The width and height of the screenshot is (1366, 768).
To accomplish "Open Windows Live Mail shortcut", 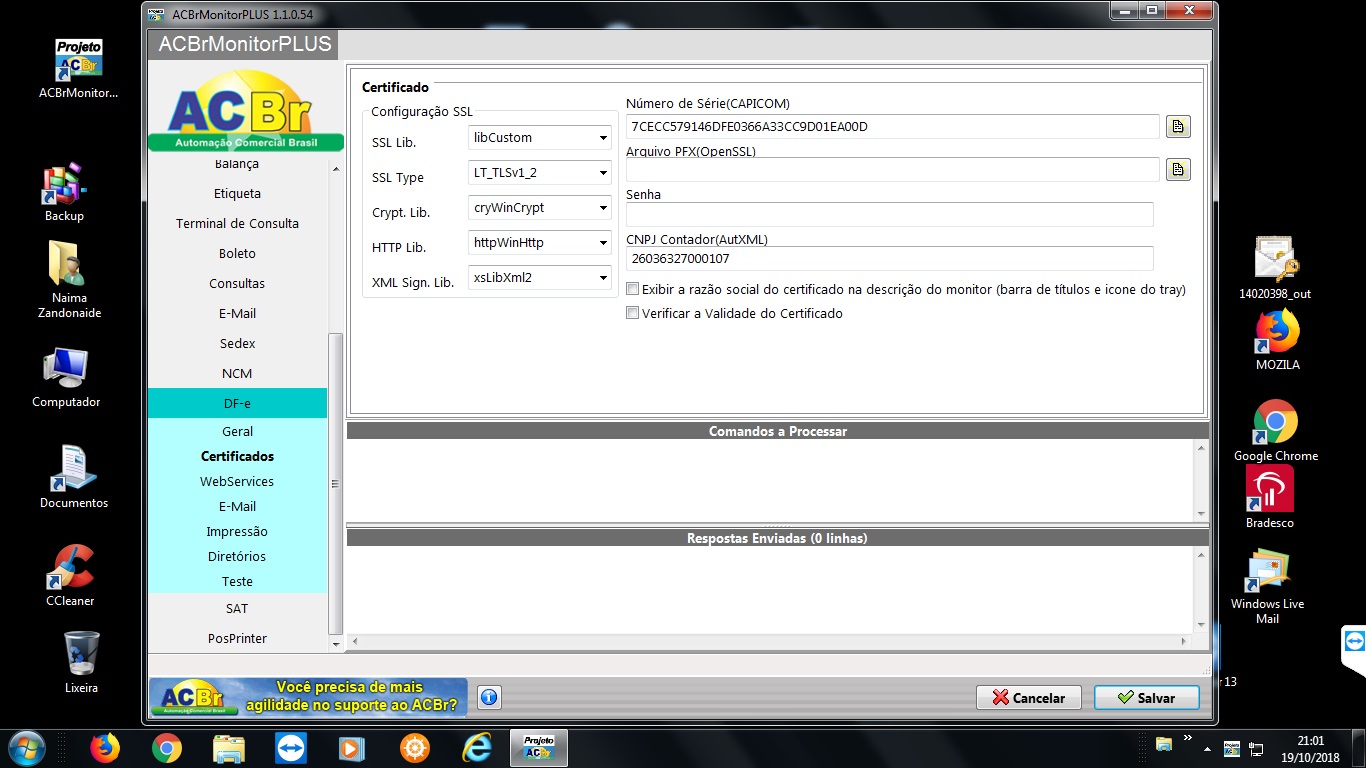I will pos(1267,586).
